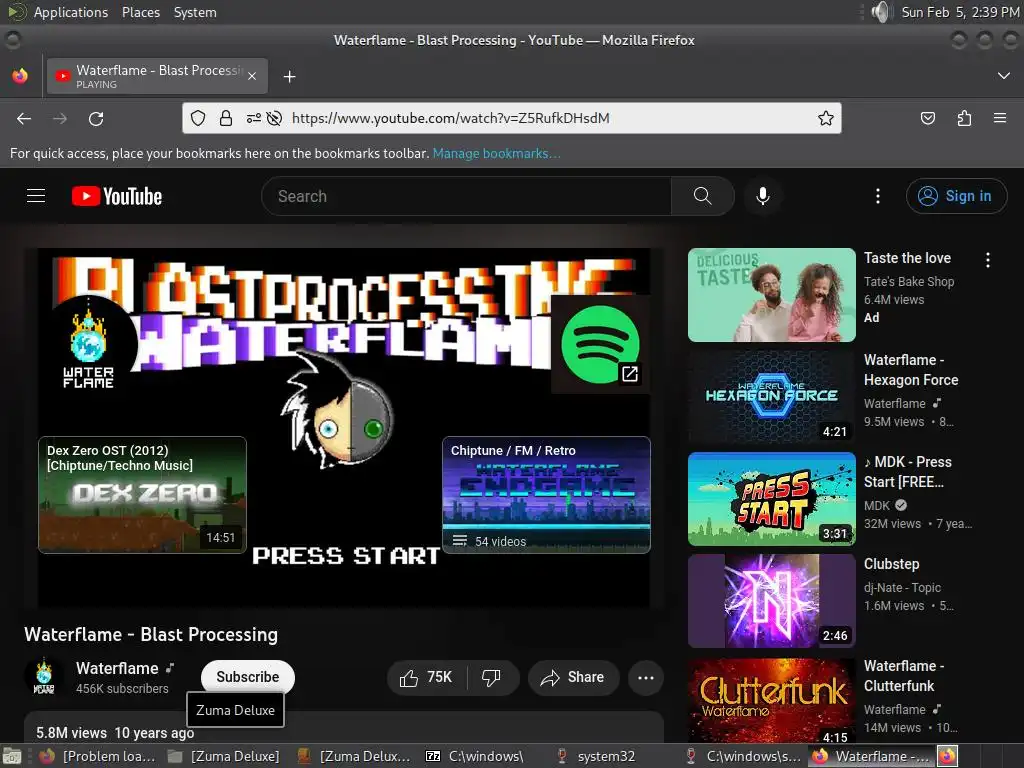
Task: Click the Waterflame channel logo on video endscreen
Action: (88, 345)
